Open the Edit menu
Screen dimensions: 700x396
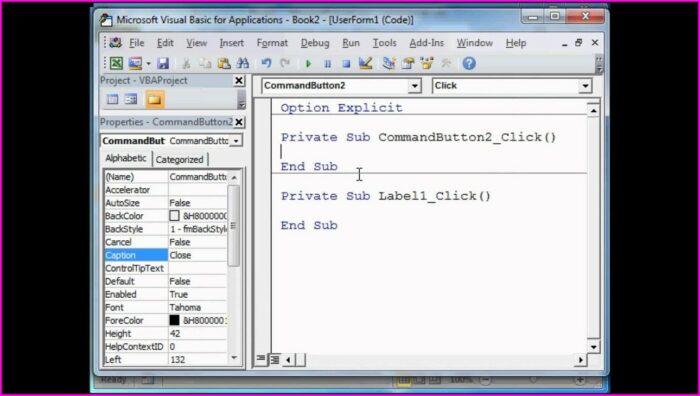165,43
